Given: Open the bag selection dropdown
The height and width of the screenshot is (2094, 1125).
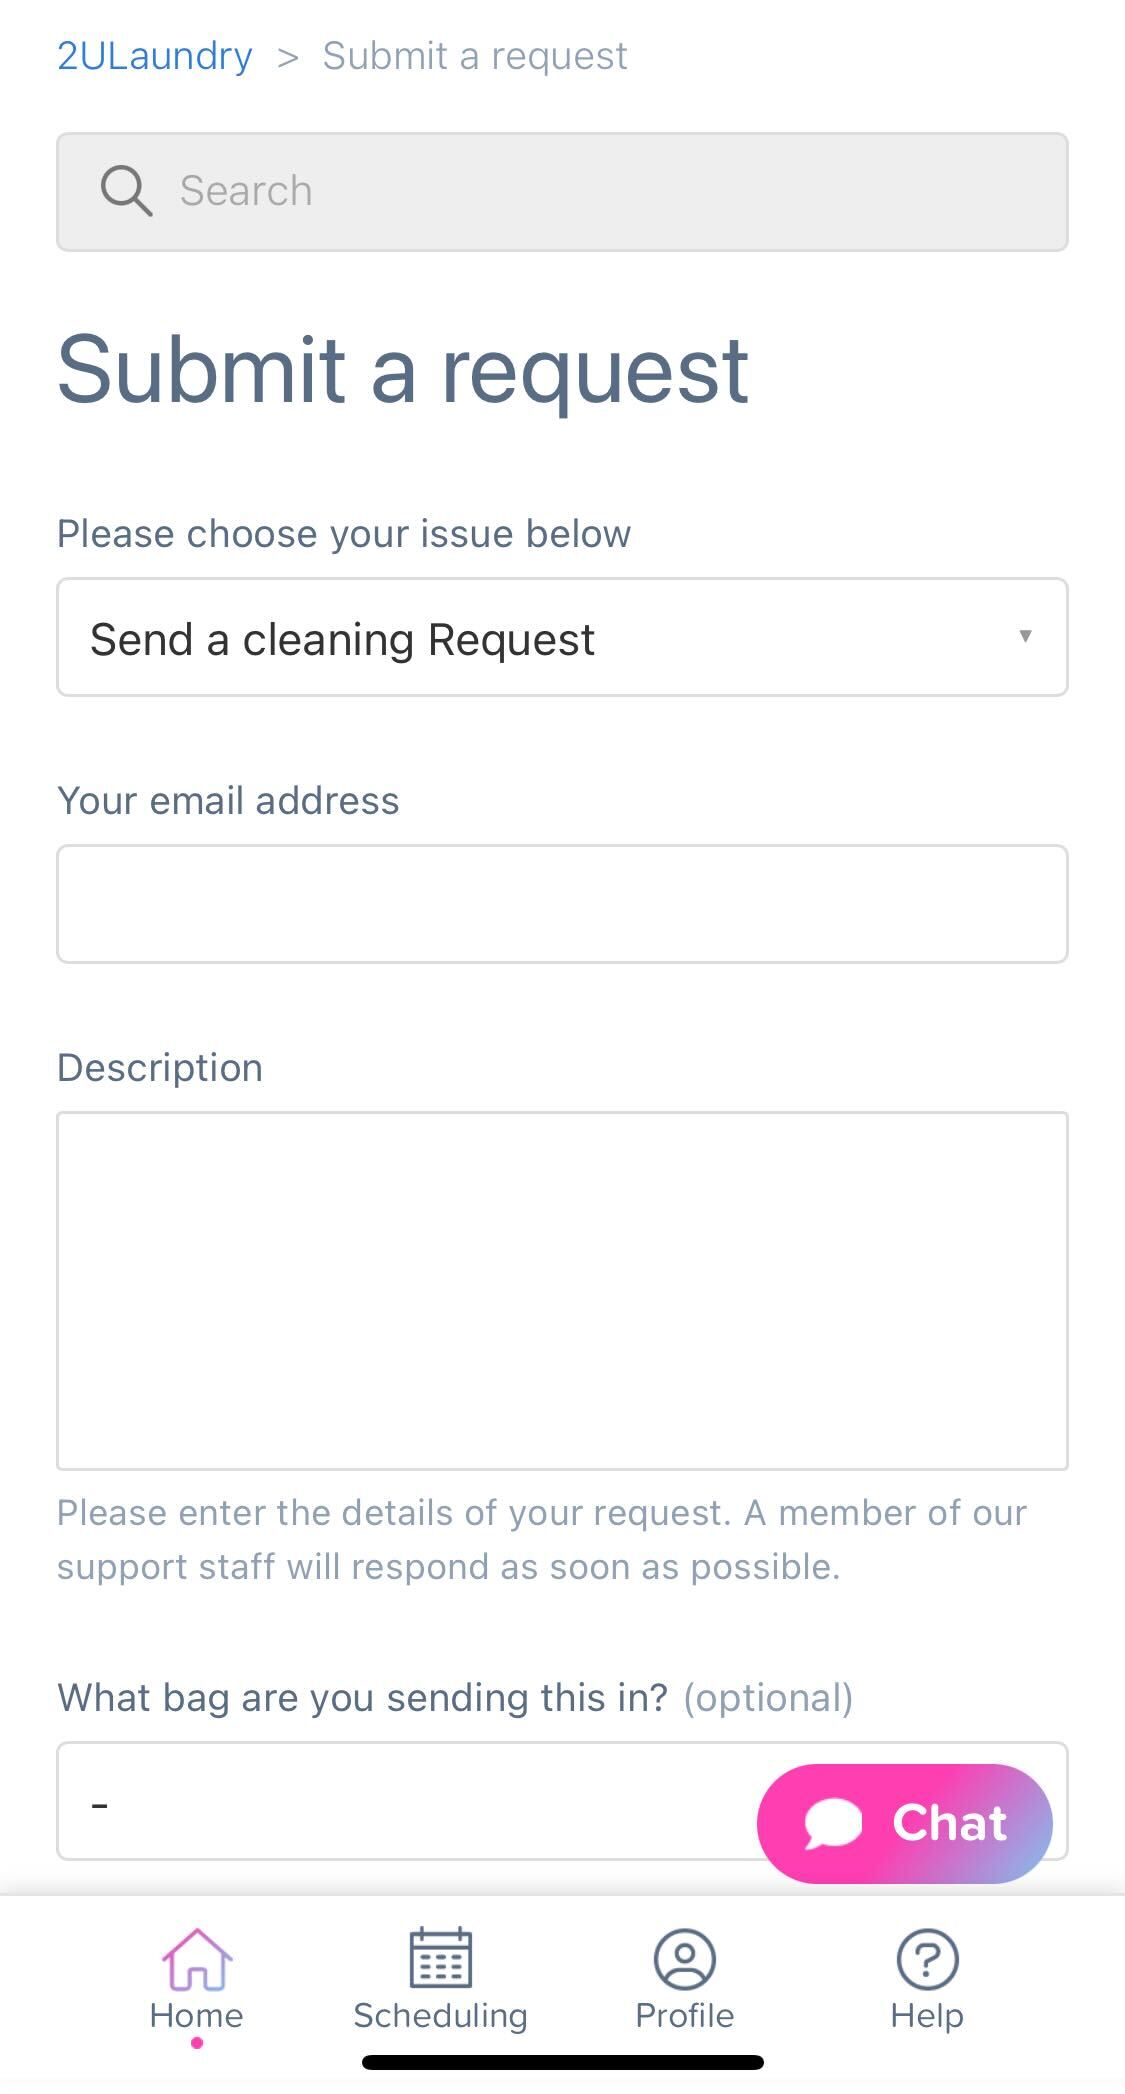Looking at the screenshot, I should point(562,1801).
